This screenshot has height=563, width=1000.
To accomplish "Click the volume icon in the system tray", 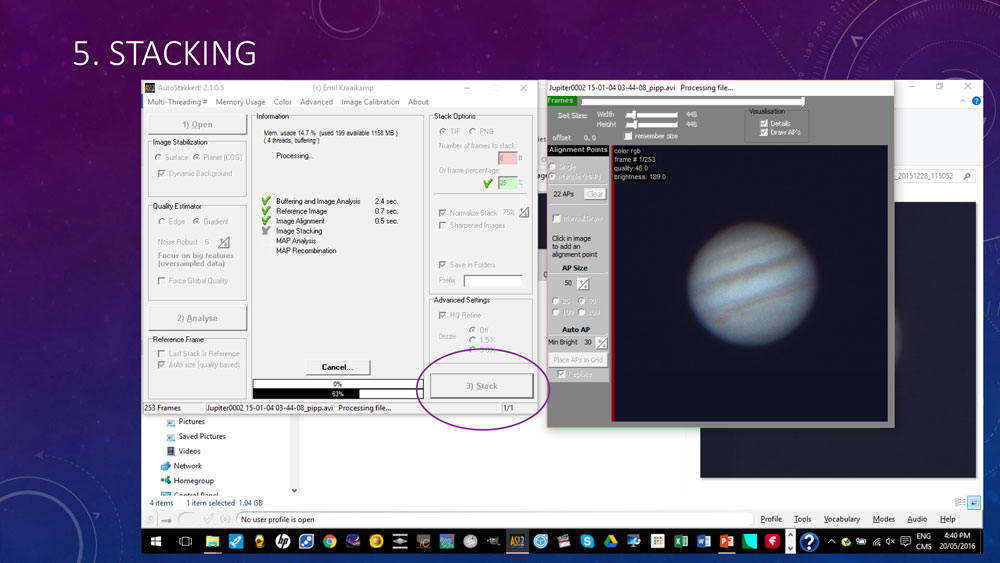I will coord(890,542).
